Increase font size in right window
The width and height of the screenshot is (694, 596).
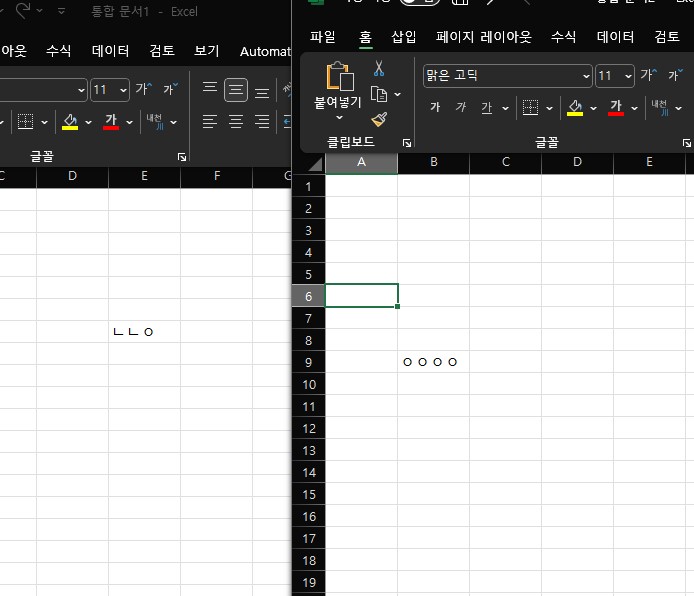649,75
